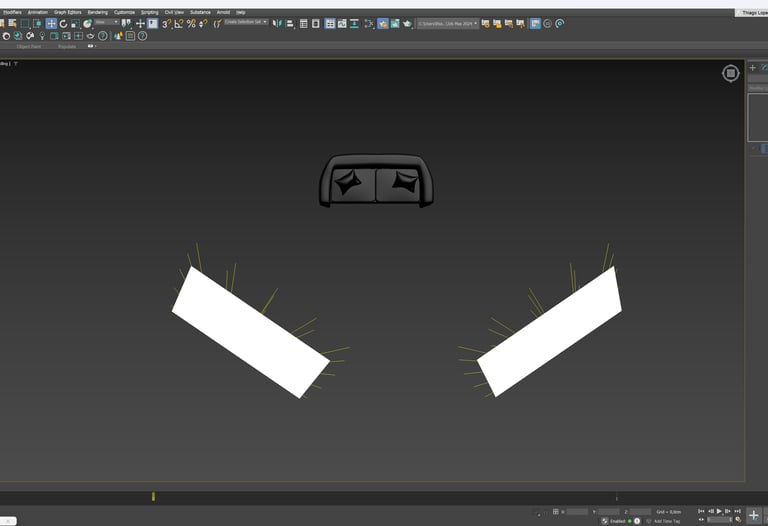Open the Layer Explorer icon
Image resolution: width=768 pixels, height=526 pixels.
pyautogui.click(x=316, y=24)
